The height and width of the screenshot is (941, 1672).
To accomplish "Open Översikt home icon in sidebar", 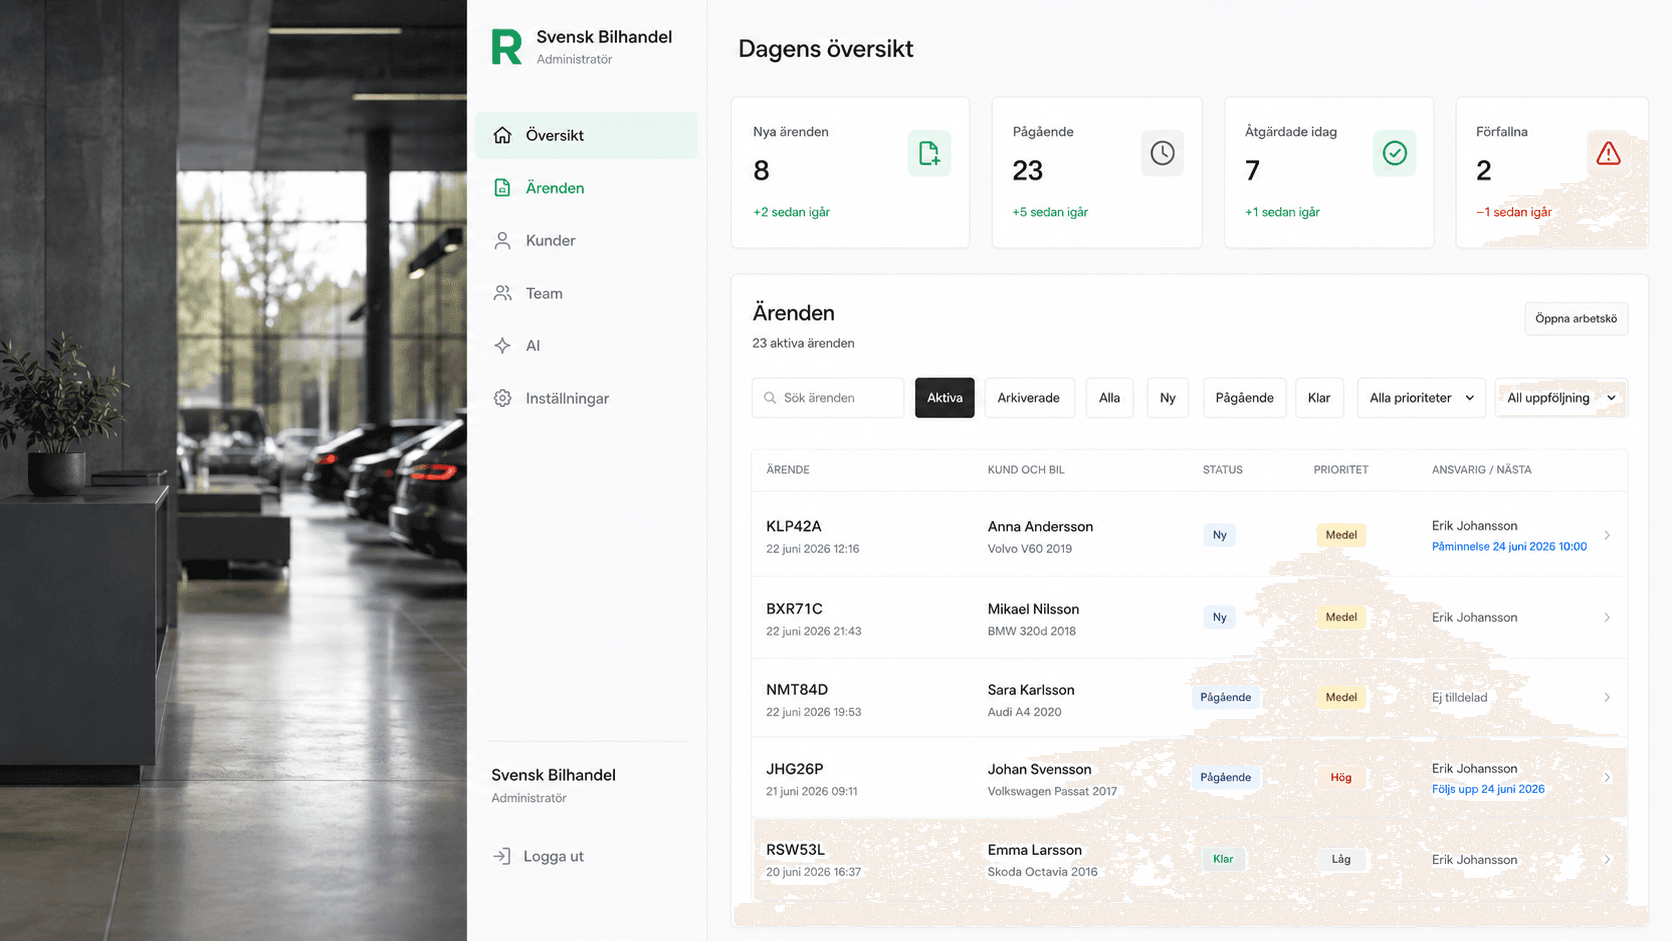I will 502,135.
